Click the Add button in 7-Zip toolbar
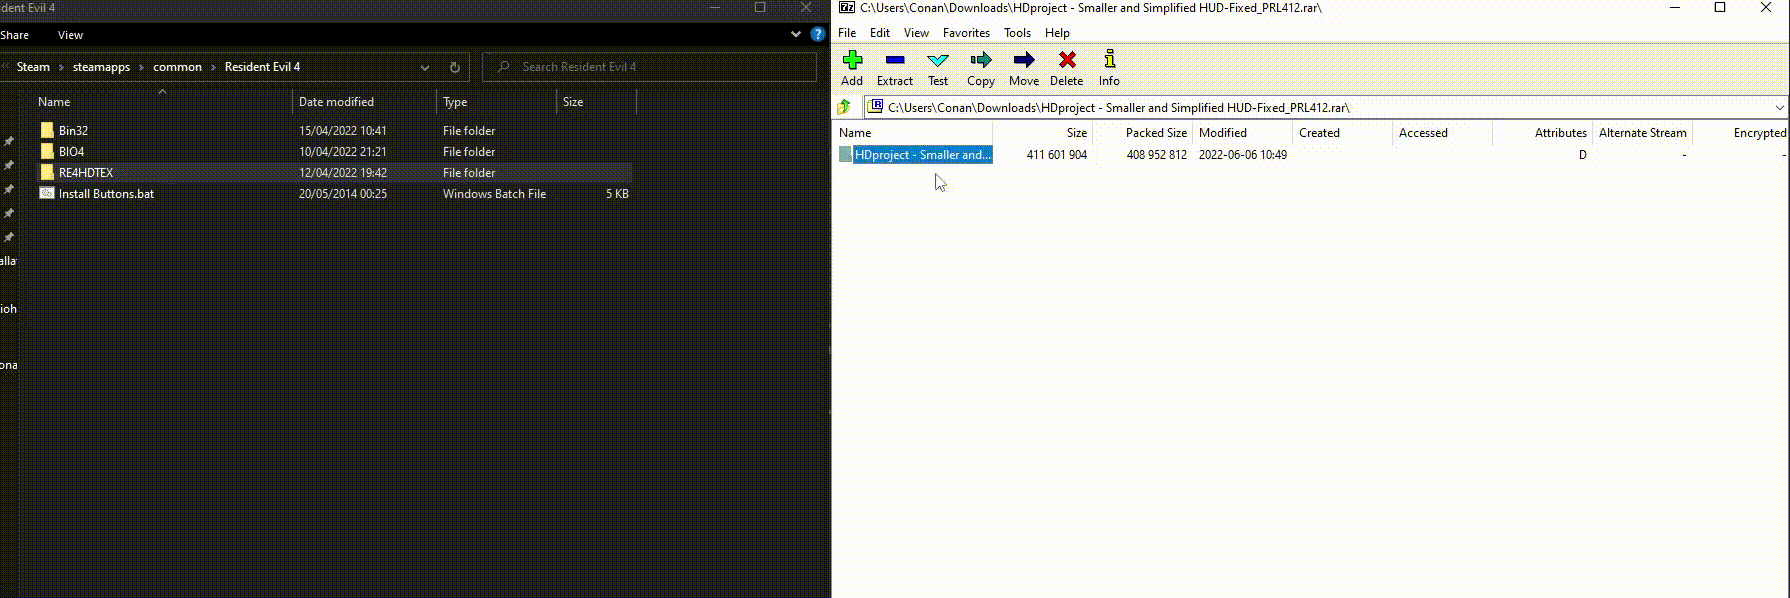This screenshot has height=598, width=1790. click(852, 68)
